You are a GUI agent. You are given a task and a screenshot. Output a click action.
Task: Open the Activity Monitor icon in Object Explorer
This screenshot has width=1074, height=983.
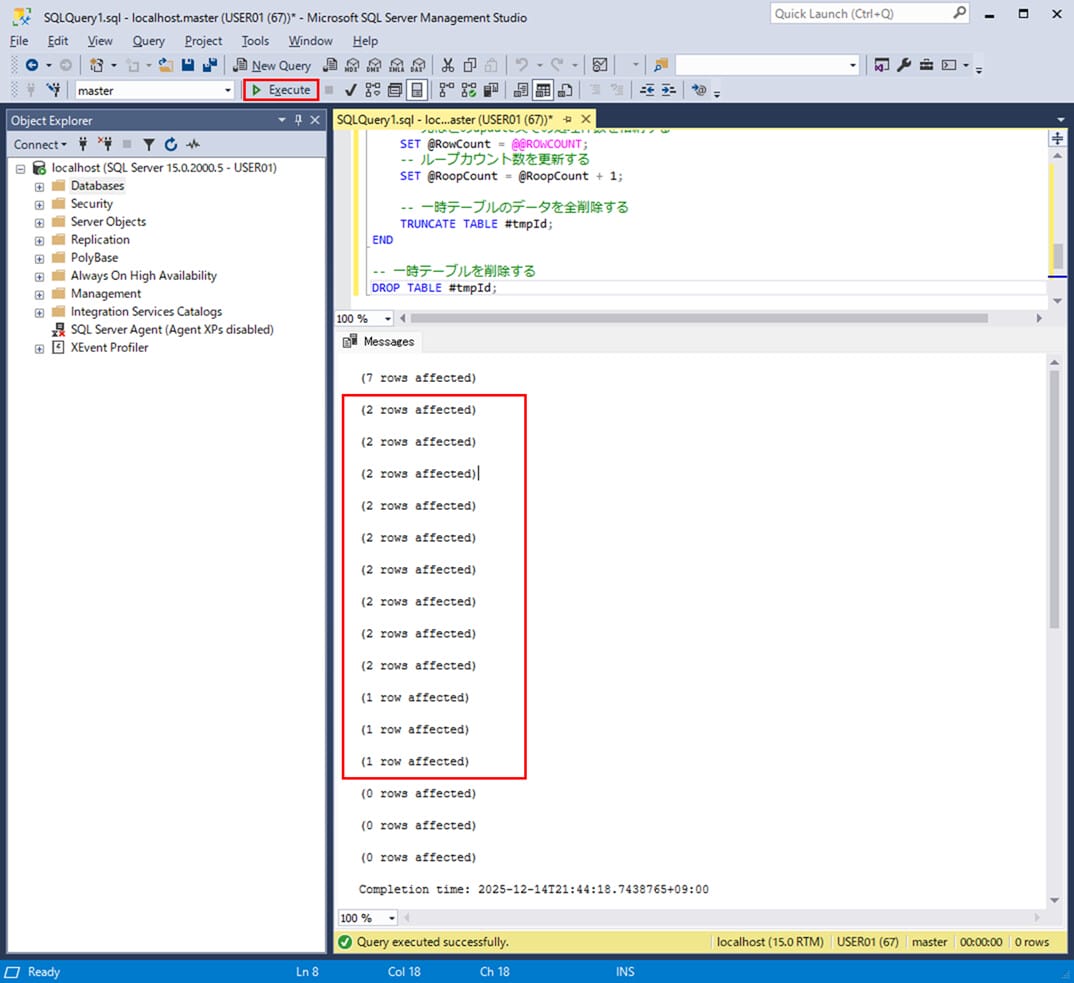coord(192,144)
